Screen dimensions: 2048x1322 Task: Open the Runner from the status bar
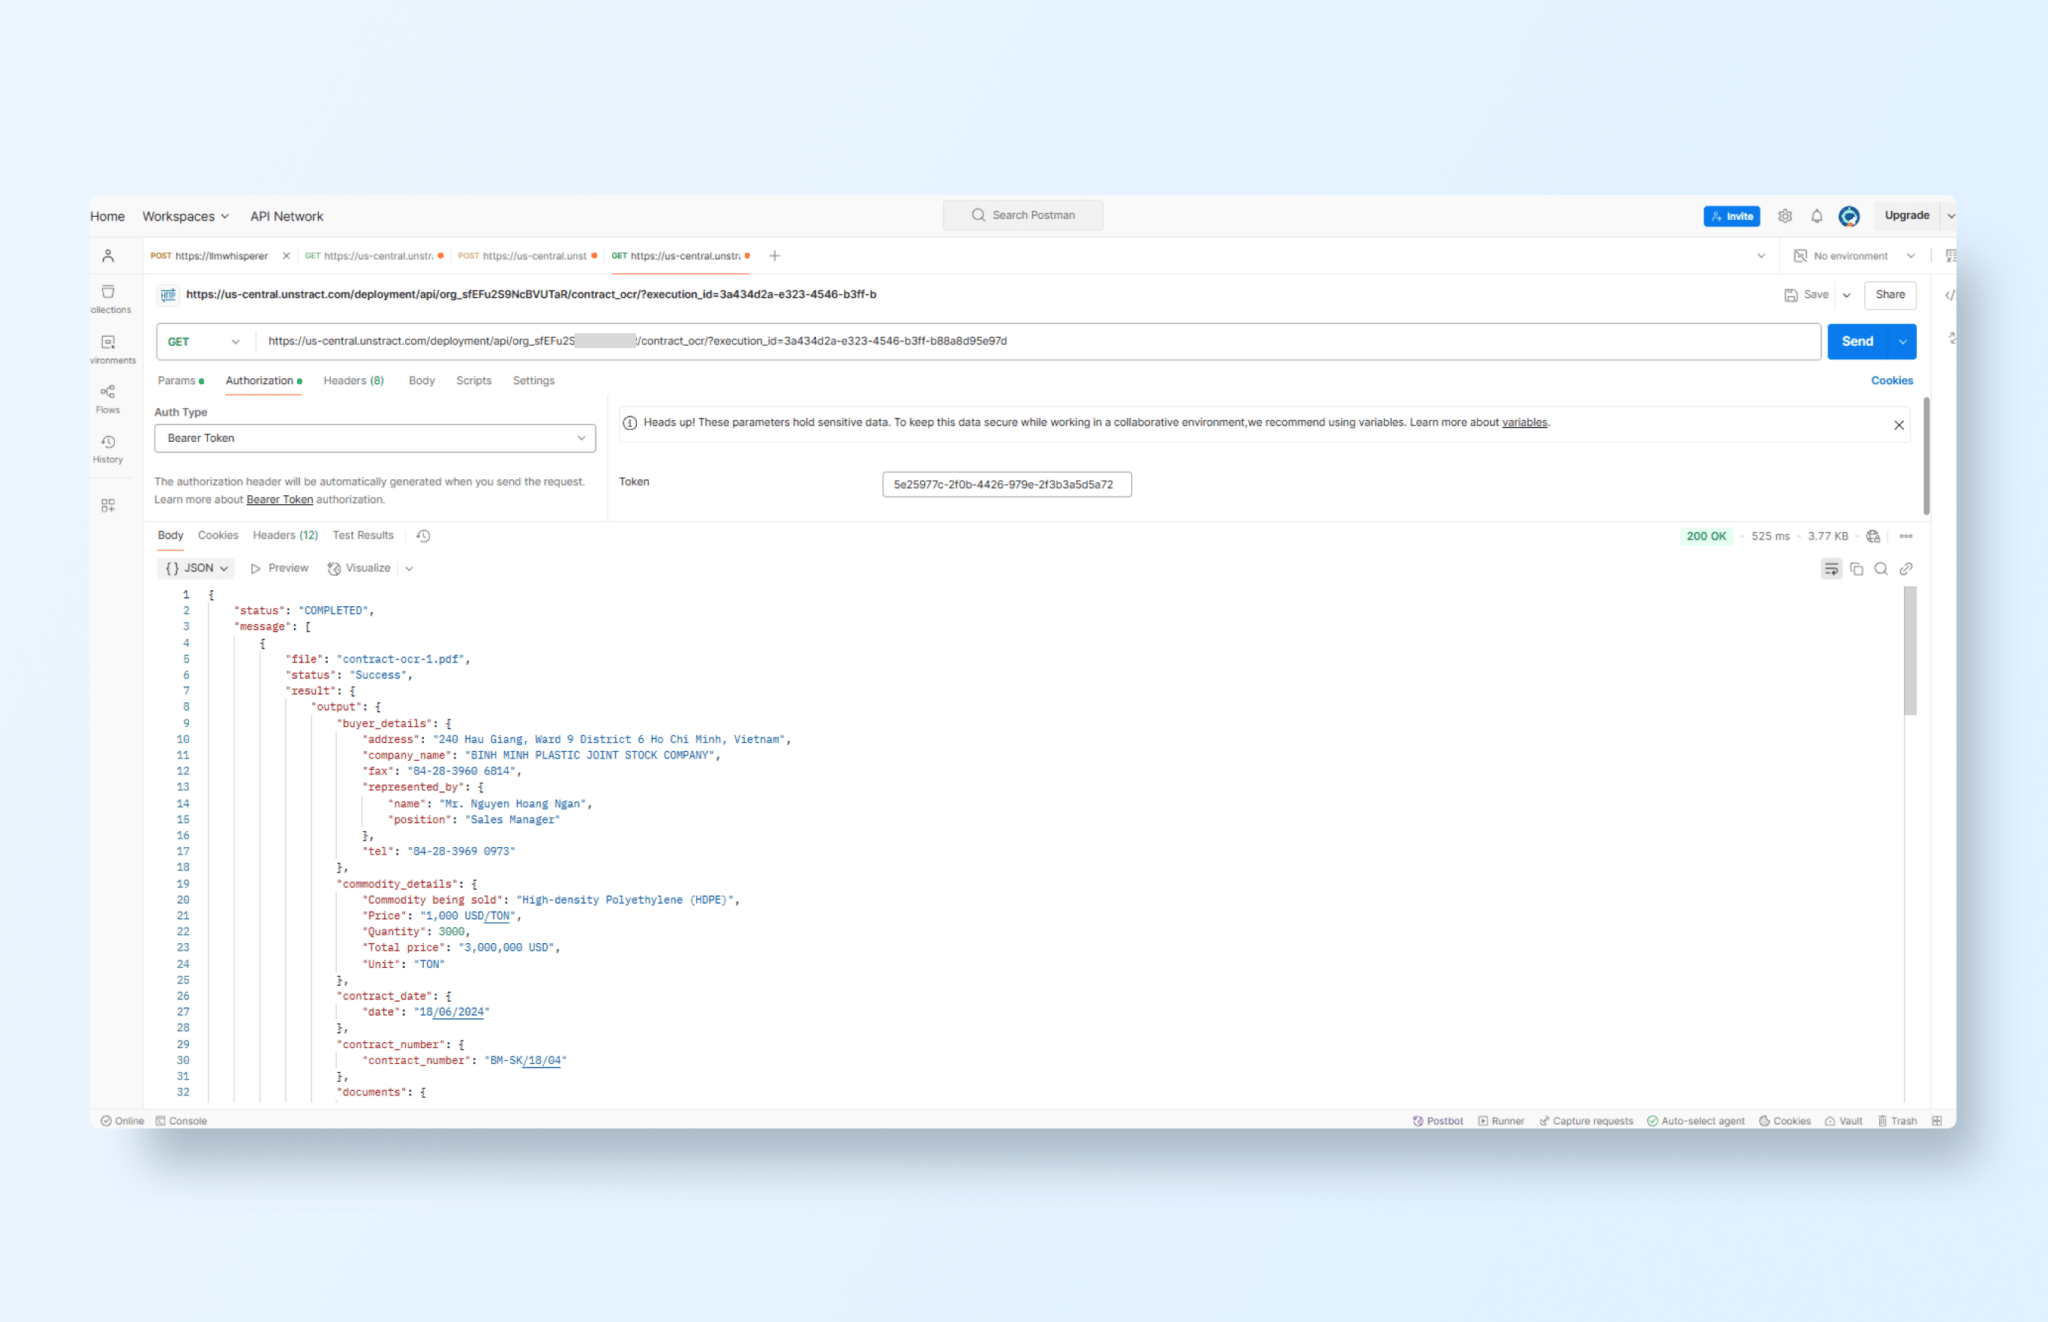[1501, 1120]
